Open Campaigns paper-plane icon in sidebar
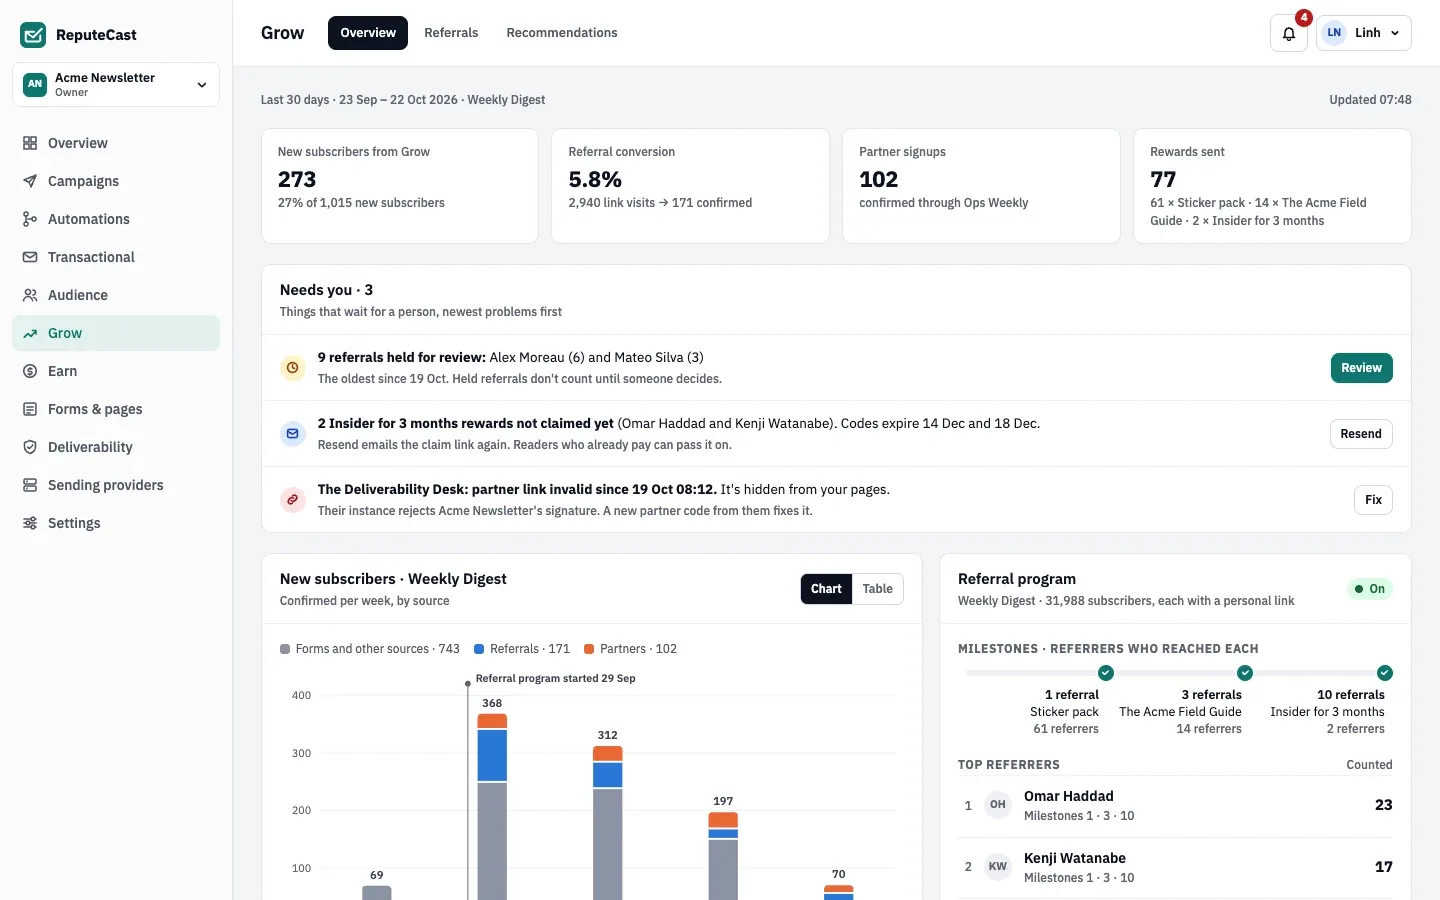This screenshot has height=900, width=1440. tap(30, 181)
